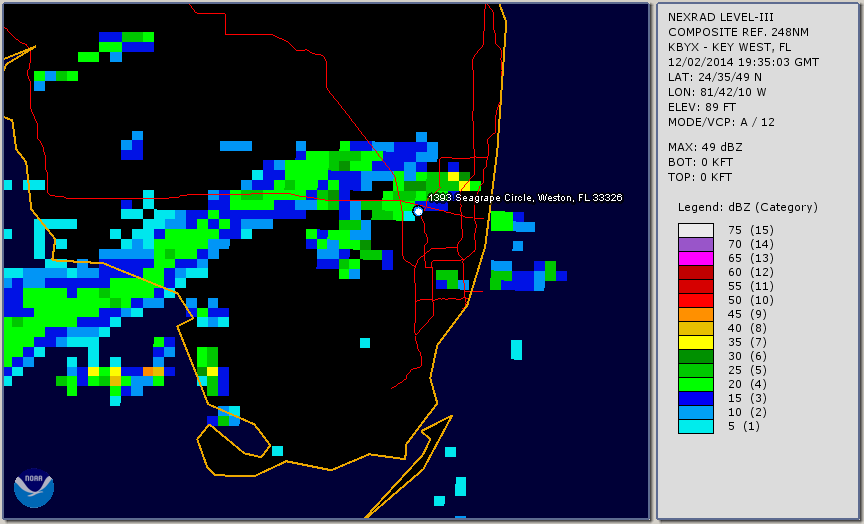This screenshot has width=864, height=524.
Task: Click the MAX: 49 dBZ value
Action: pyautogui.click(x=705, y=147)
